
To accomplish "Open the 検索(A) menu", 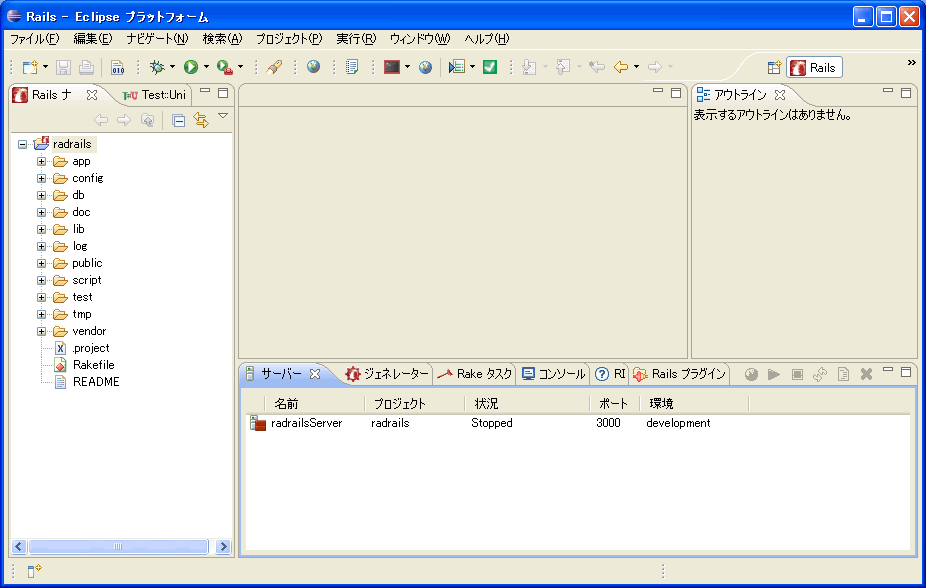I will (222, 39).
